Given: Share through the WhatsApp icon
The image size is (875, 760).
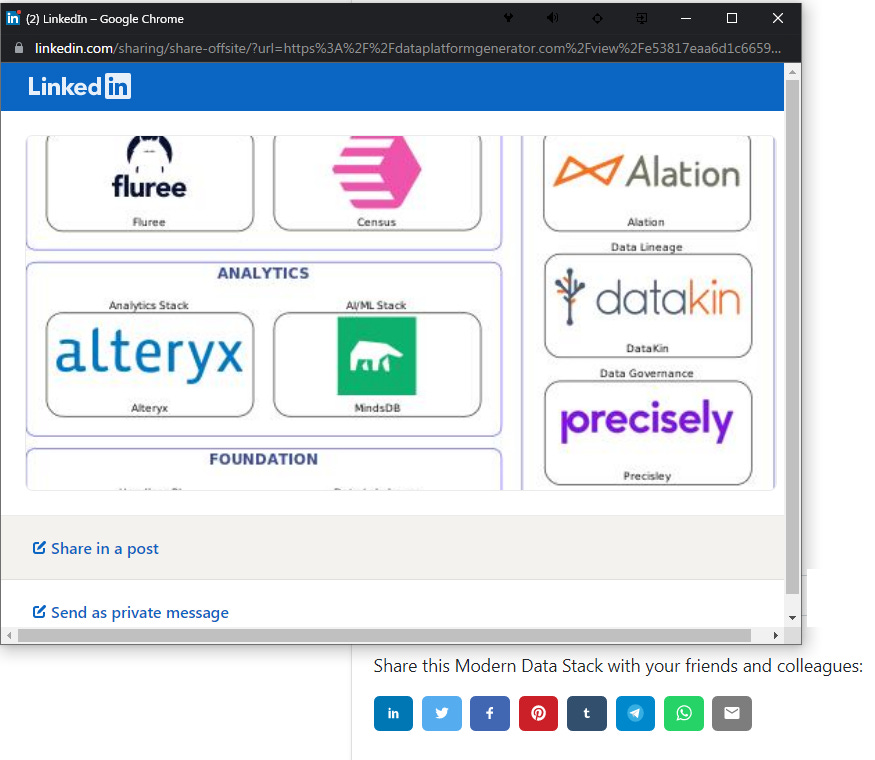Looking at the screenshot, I should [x=683, y=713].
